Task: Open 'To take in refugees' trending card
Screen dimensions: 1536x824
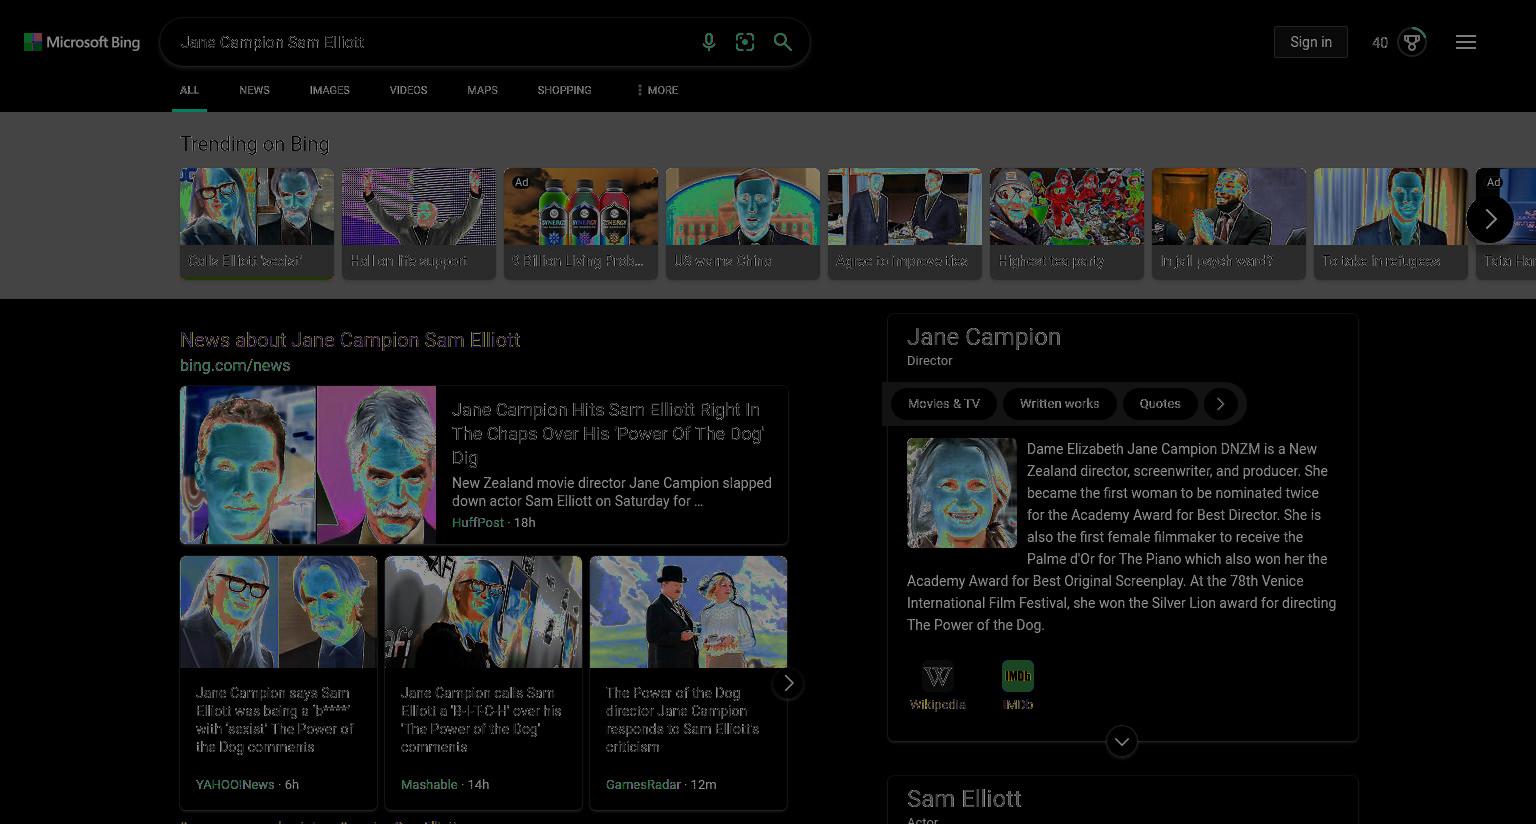Action: click(x=1391, y=223)
